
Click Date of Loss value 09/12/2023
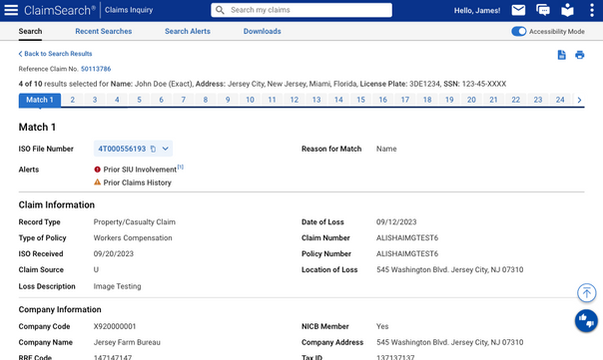pyautogui.click(x=396, y=222)
